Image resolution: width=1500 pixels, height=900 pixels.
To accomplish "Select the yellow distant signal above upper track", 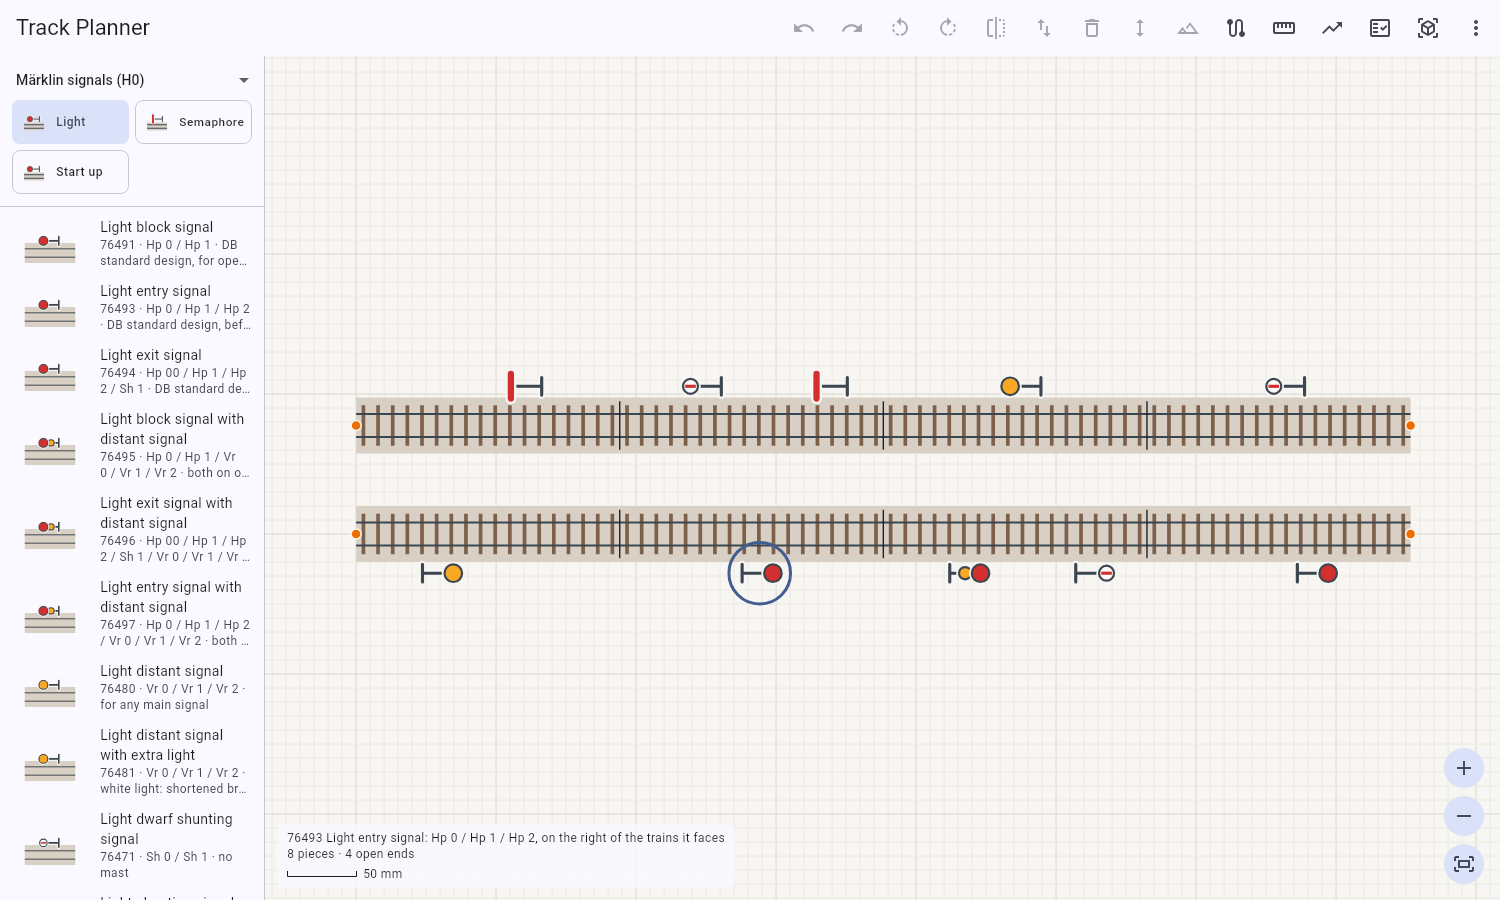I will [x=1021, y=386].
